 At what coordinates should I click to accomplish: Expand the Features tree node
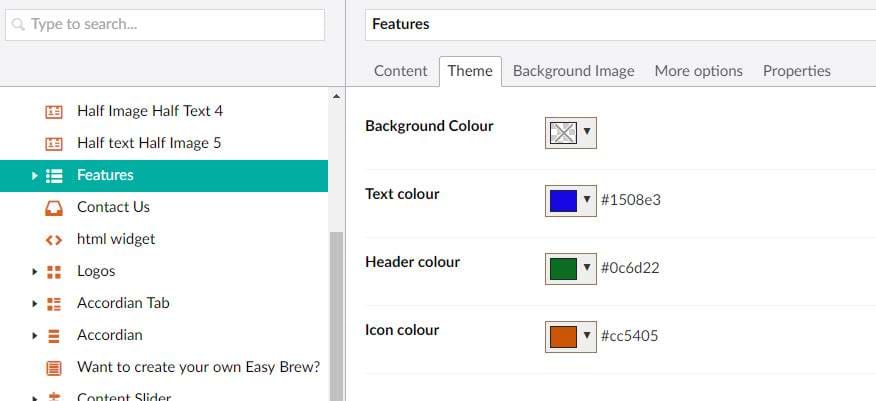35,175
